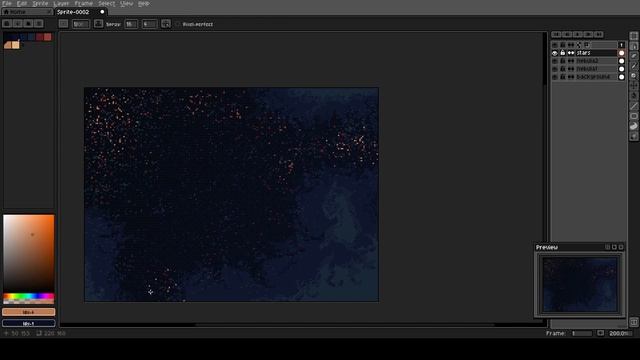
Task: Toggle the lock on the background layer
Action: tap(562, 77)
